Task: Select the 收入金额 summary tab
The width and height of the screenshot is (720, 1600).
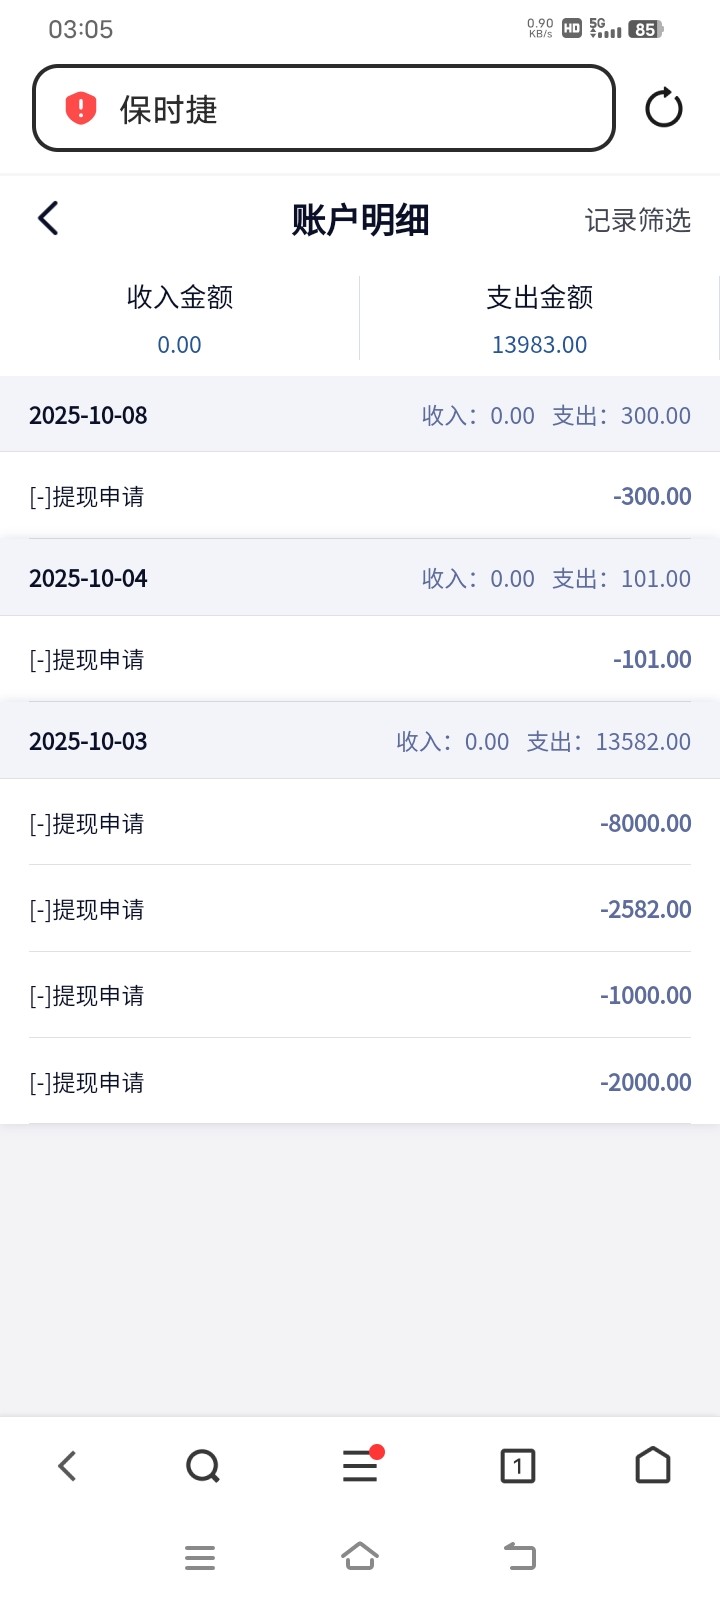Action: point(180,318)
